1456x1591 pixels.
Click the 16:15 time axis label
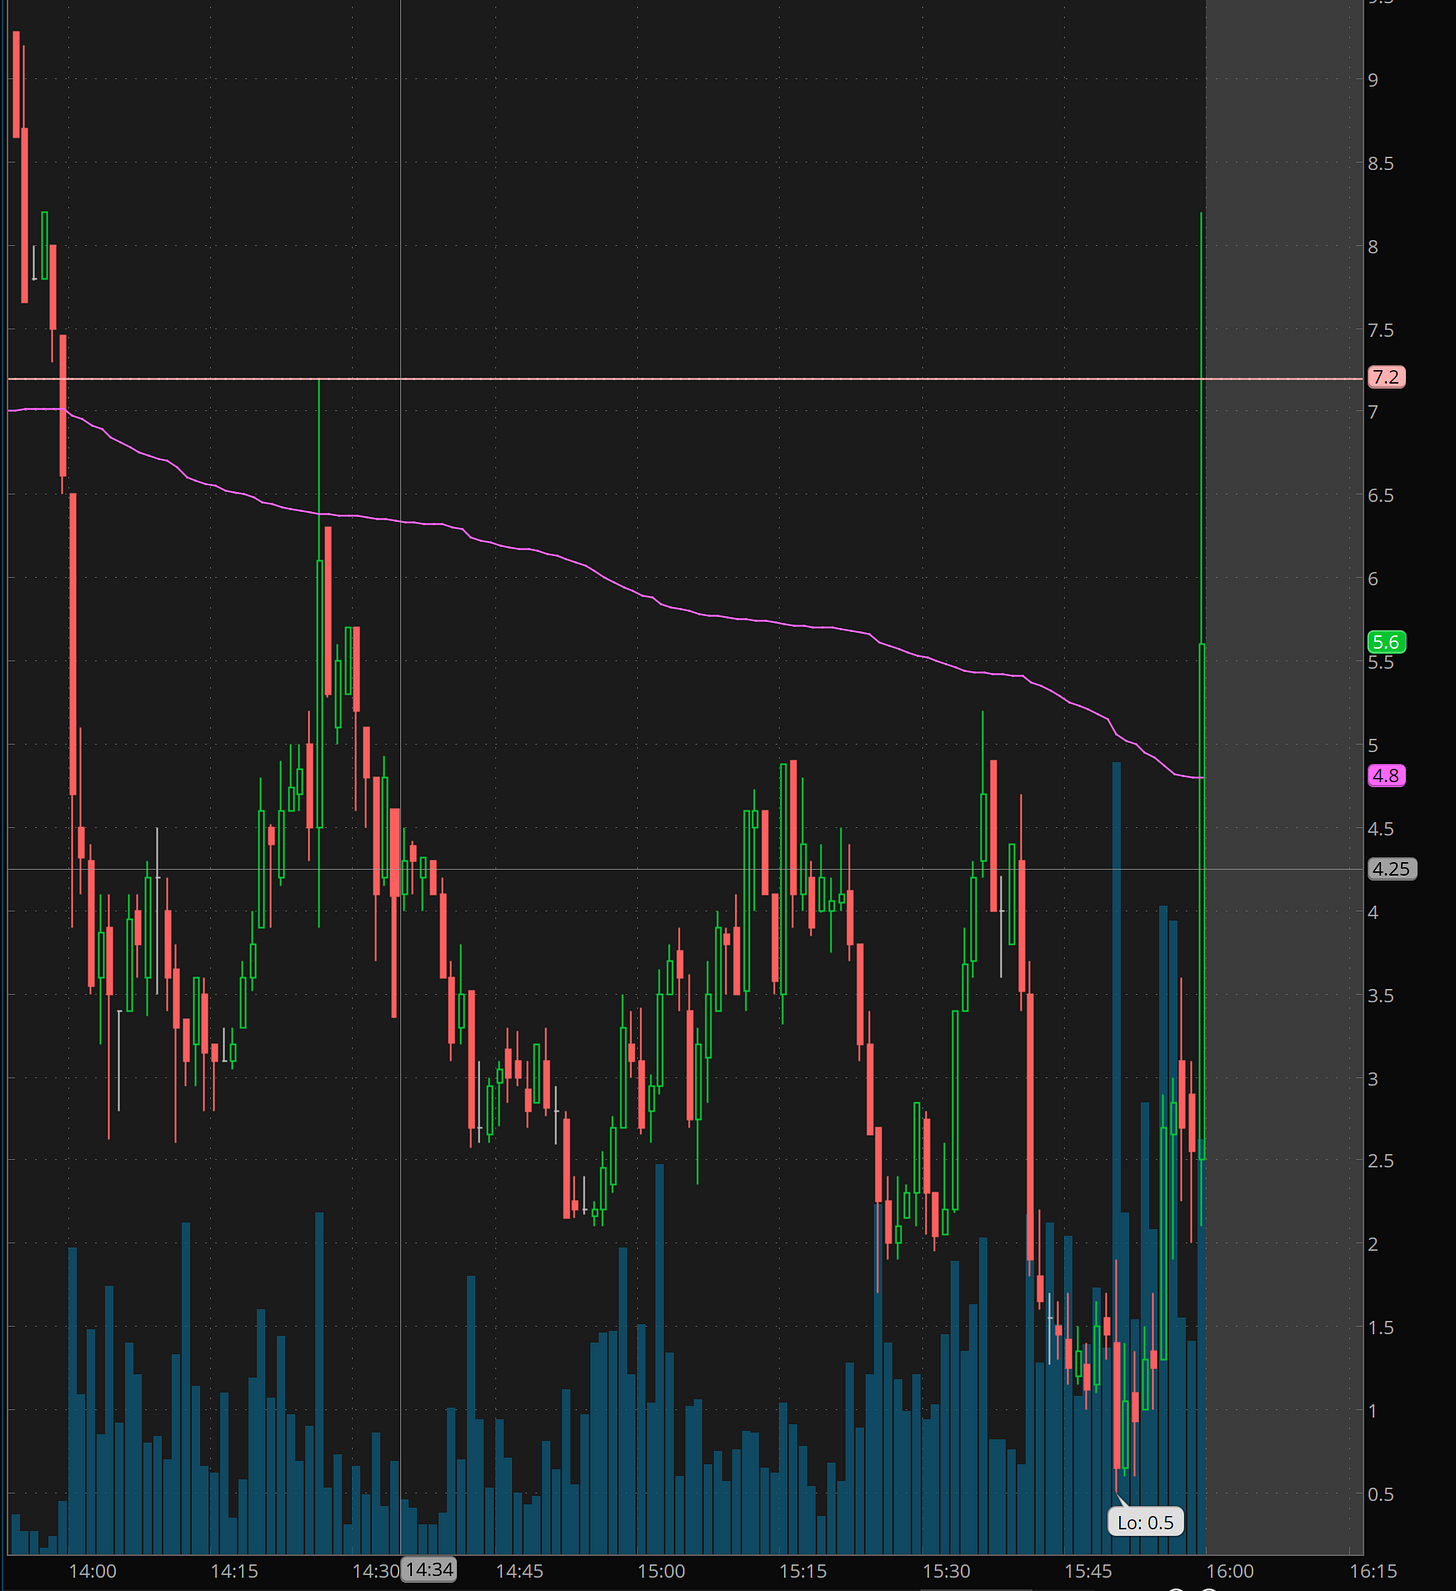(1373, 1571)
